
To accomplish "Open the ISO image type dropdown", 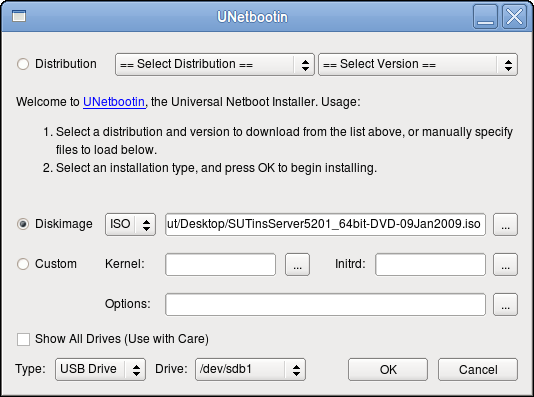I will tap(130, 224).
